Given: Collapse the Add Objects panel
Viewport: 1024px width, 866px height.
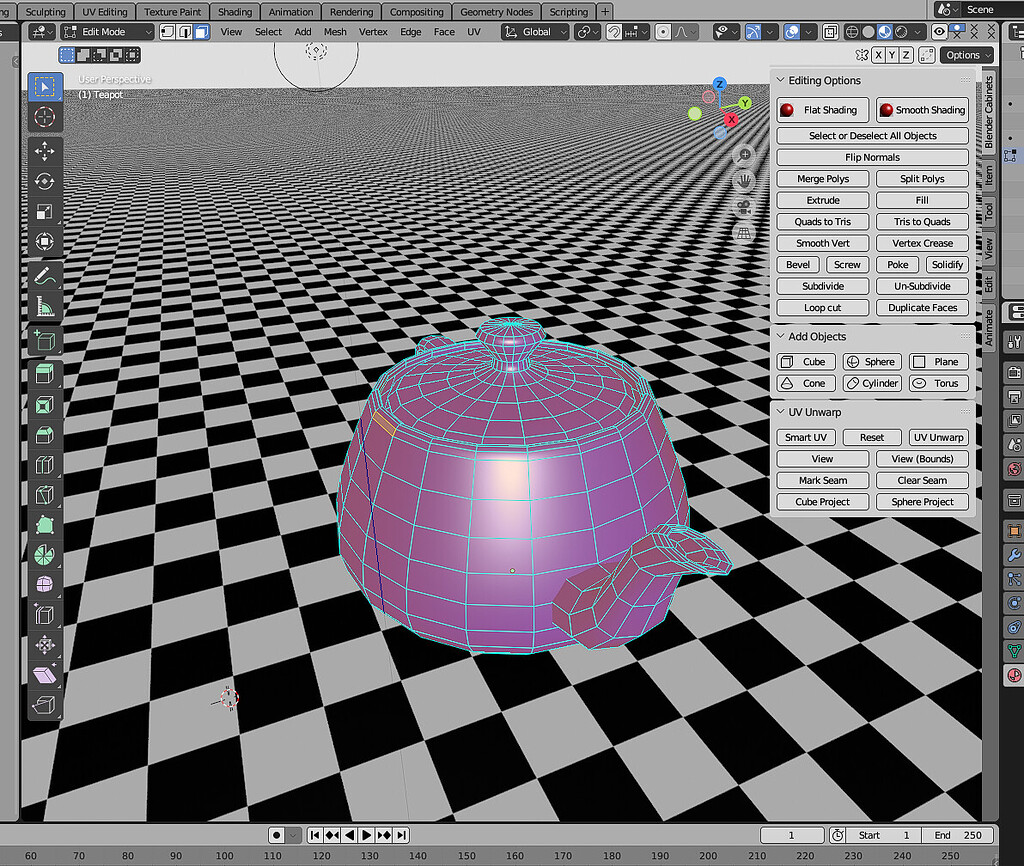Looking at the screenshot, I should point(780,336).
